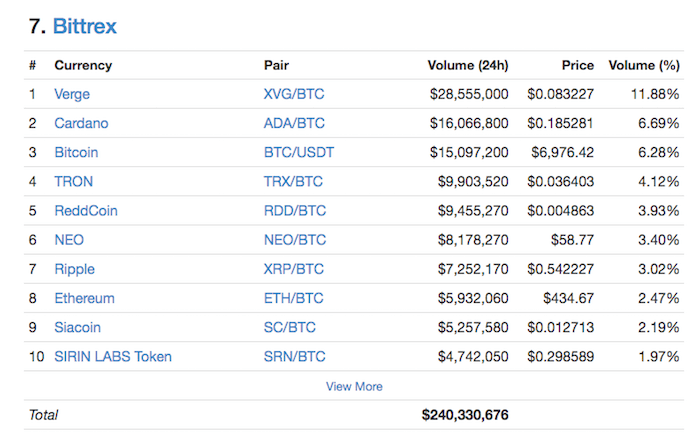Viewport: 700px width, 442px height.
Task: Open the ReddCoin currency link
Action: (86, 210)
